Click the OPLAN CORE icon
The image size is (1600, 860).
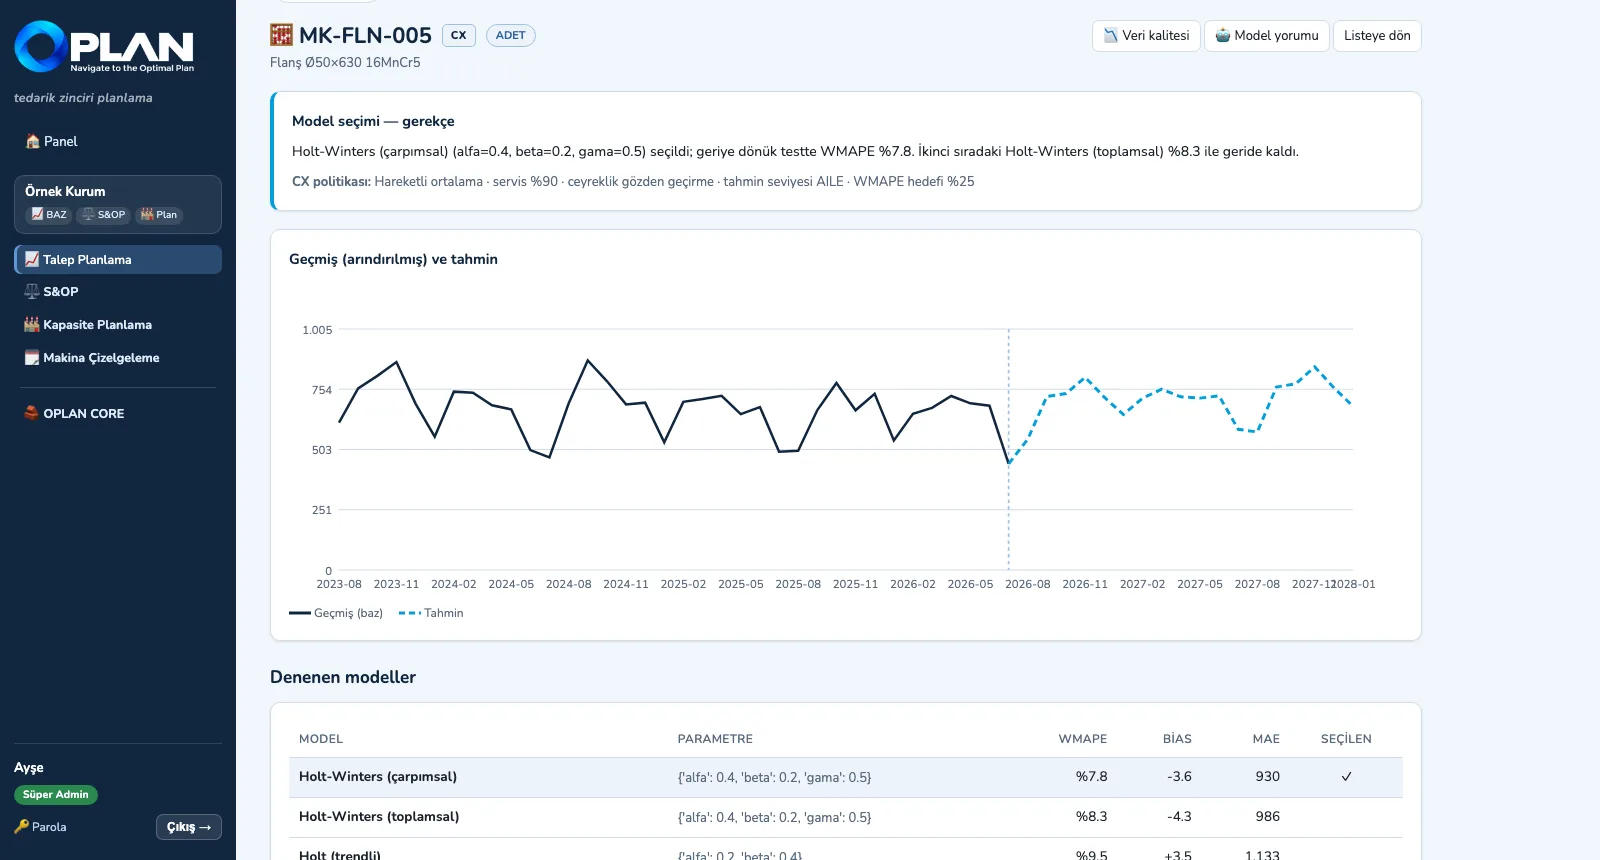pyautogui.click(x=32, y=413)
